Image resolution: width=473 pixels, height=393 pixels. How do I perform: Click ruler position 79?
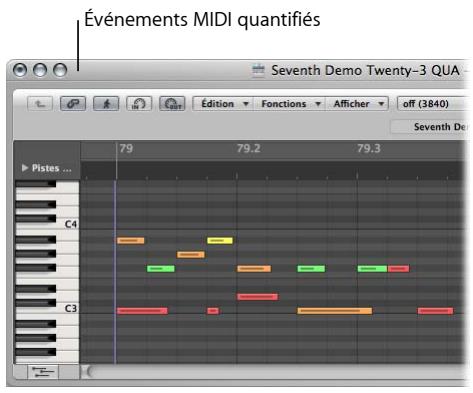[x=126, y=148]
